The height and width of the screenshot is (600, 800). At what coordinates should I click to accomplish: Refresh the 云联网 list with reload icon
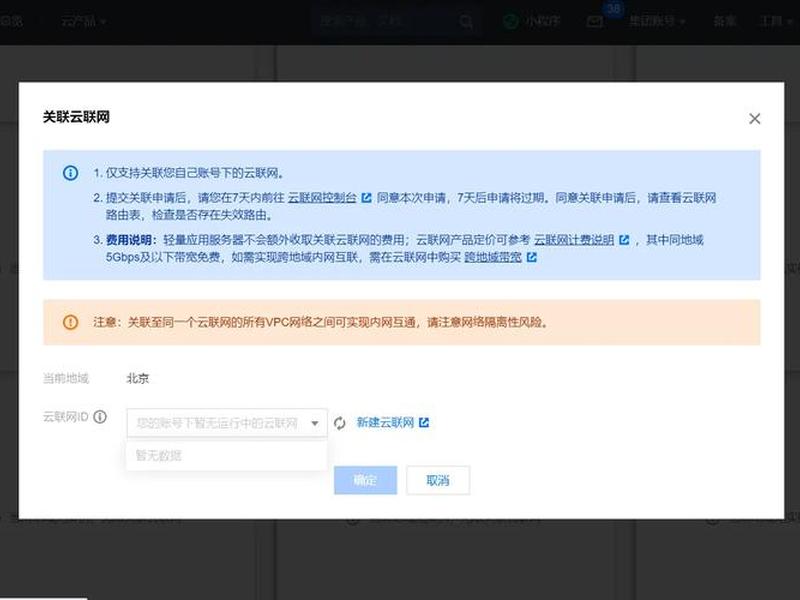tap(340, 423)
